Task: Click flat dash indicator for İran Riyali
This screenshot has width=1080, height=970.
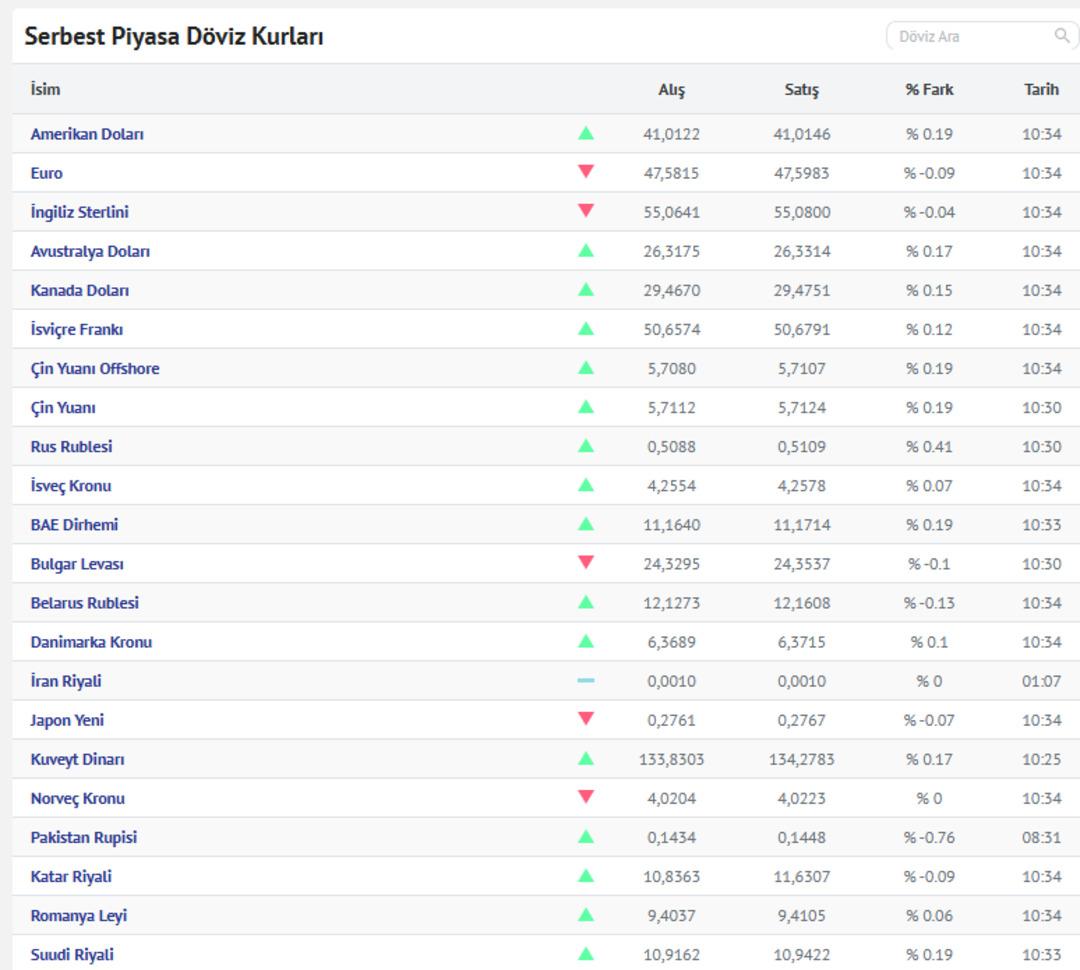Action: coord(585,681)
